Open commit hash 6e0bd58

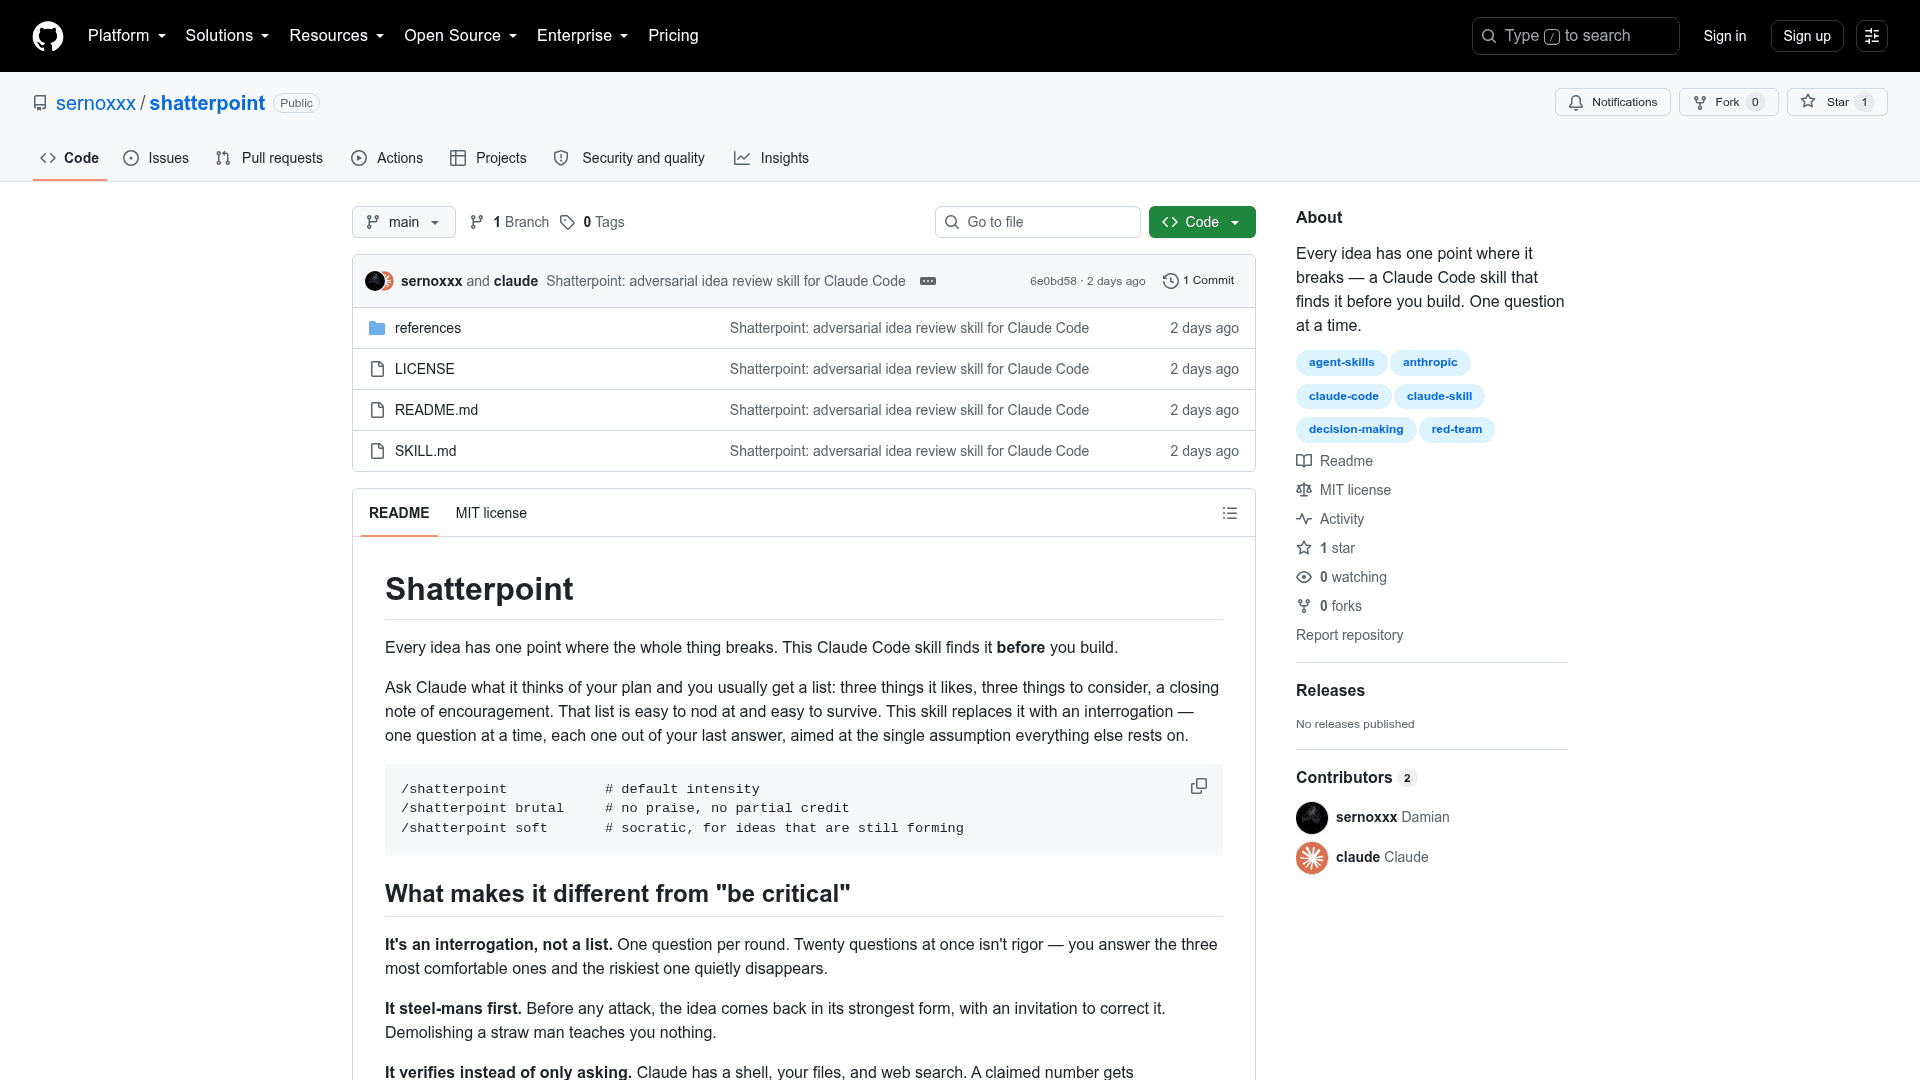click(x=1053, y=281)
